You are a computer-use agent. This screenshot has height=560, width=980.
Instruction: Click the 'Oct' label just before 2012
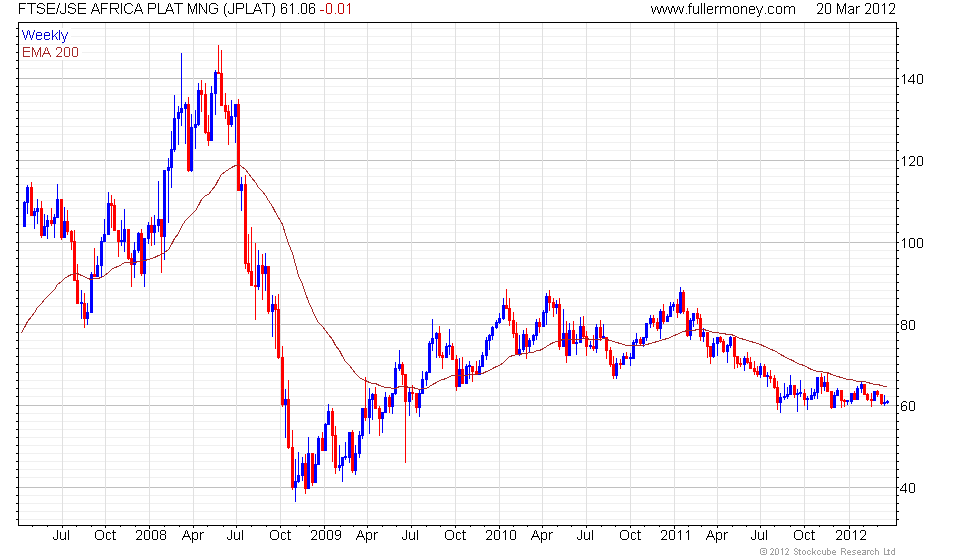point(804,536)
